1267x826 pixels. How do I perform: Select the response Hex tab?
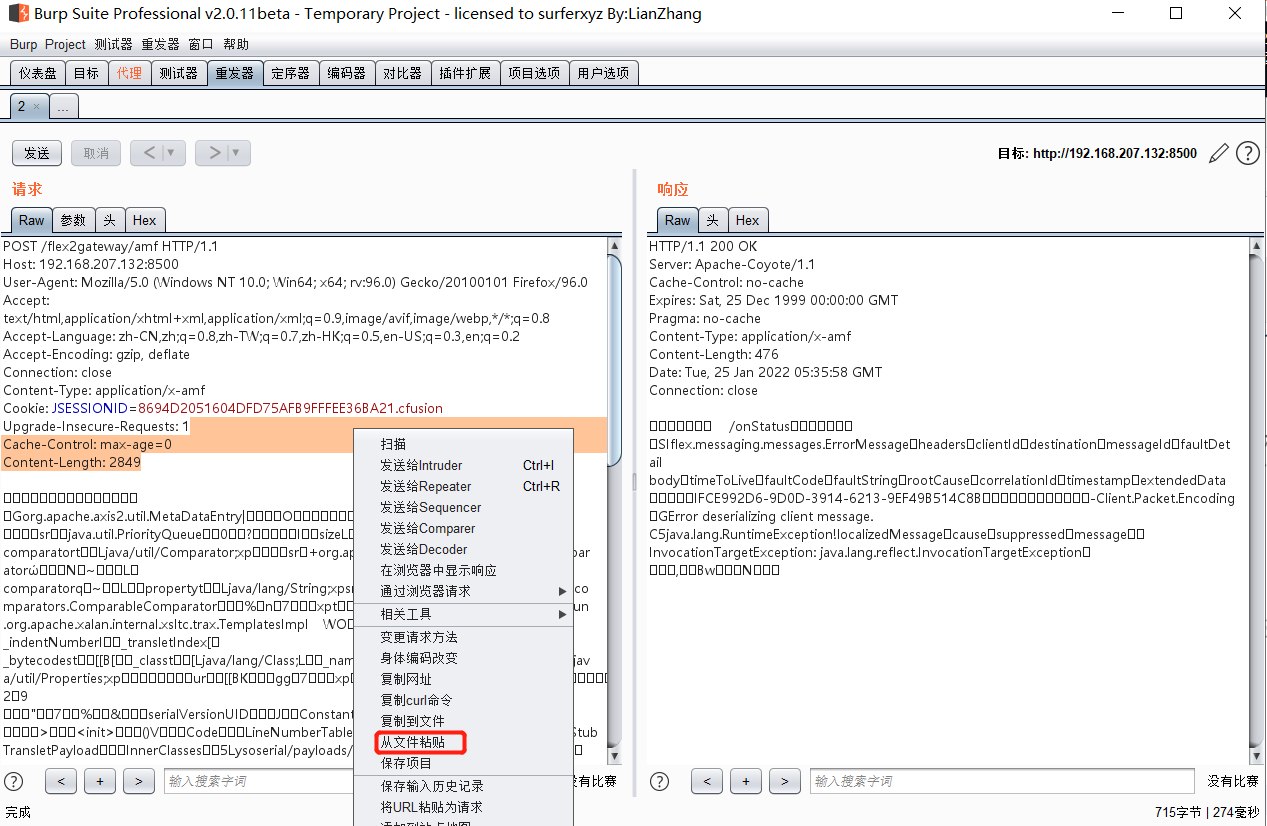(748, 220)
